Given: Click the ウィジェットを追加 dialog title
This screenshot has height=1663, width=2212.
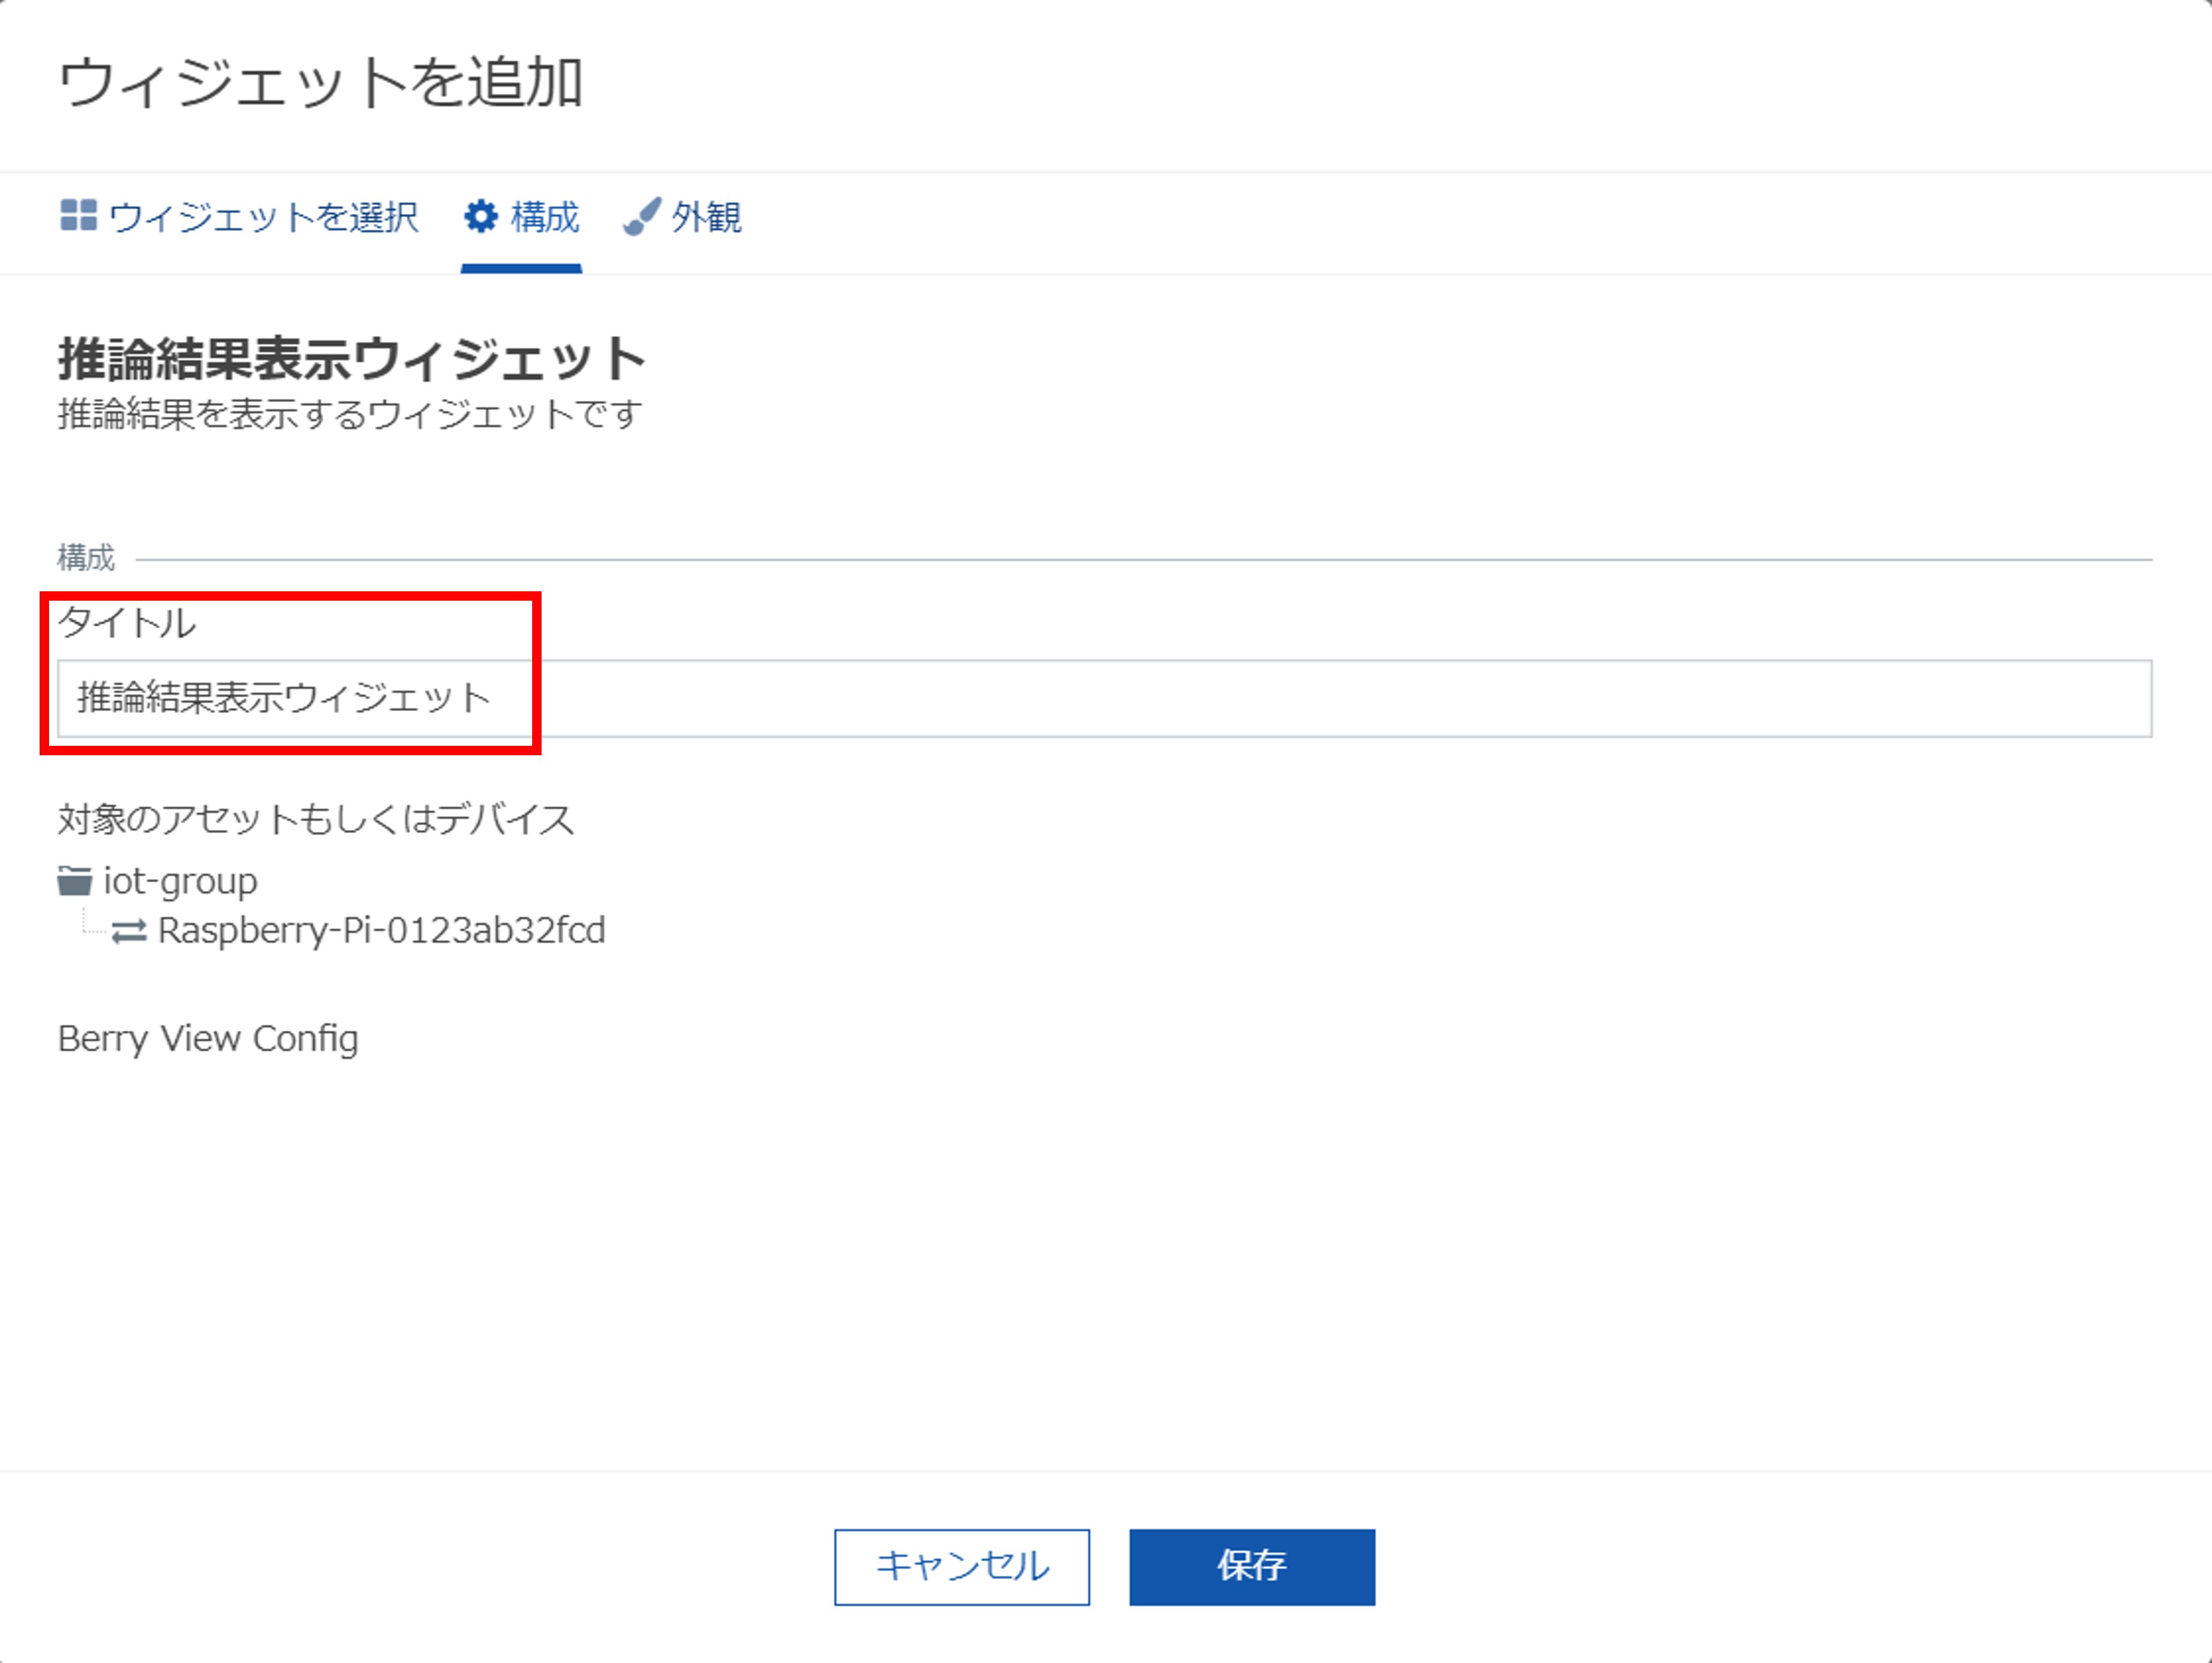Looking at the screenshot, I should [x=320, y=82].
